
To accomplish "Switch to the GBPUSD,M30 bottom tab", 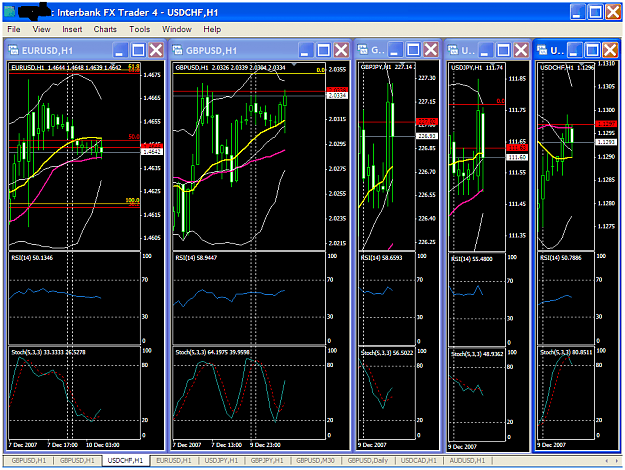I will coord(315,460).
